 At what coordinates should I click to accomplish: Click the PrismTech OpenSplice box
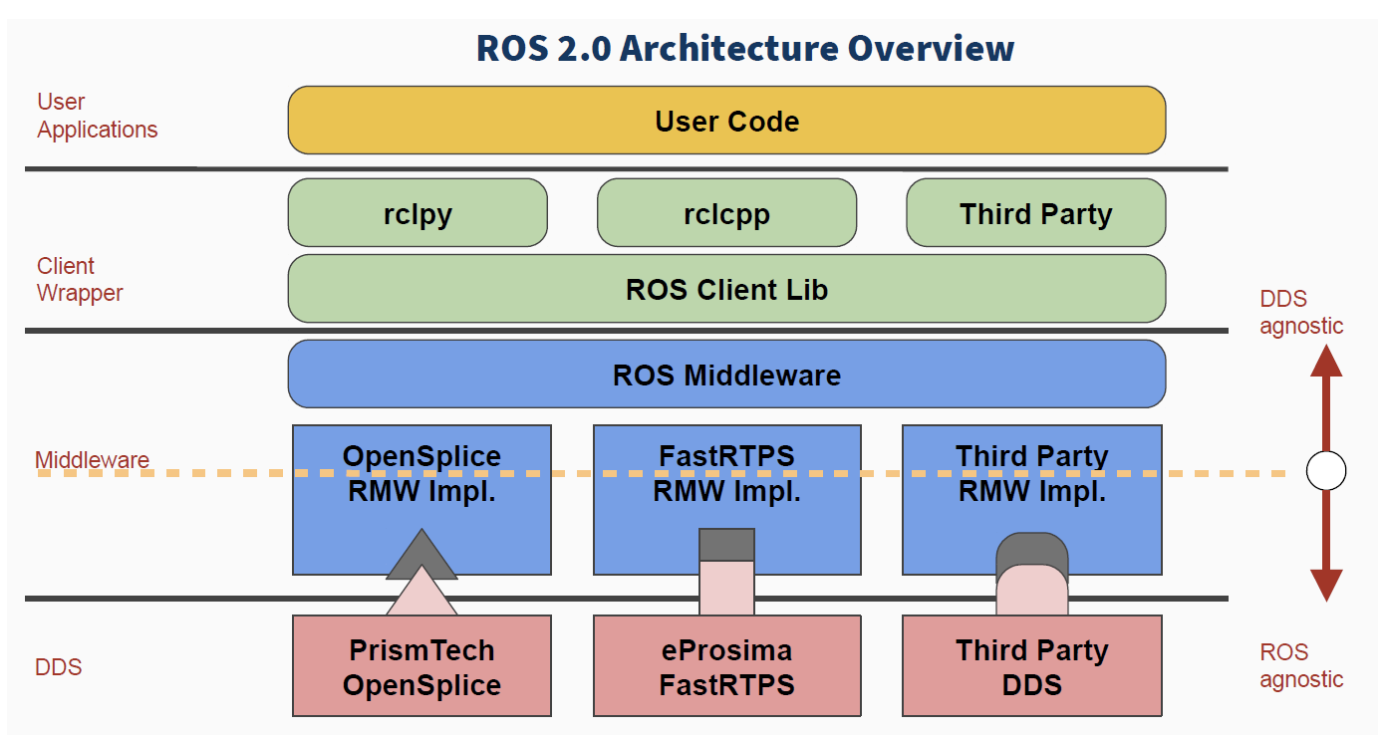point(422,666)
